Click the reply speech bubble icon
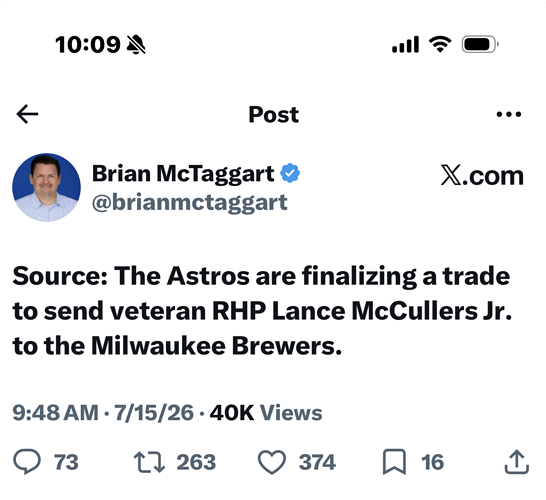Screen dimensions: 546x500 coord(27,462)
